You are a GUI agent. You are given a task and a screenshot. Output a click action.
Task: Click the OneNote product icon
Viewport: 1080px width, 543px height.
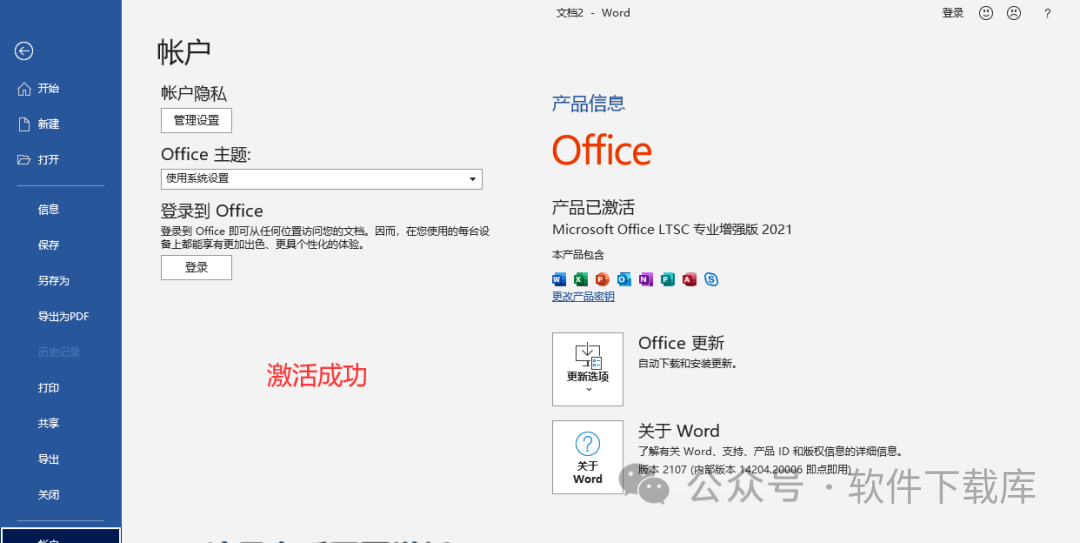(x=645, y=279)
